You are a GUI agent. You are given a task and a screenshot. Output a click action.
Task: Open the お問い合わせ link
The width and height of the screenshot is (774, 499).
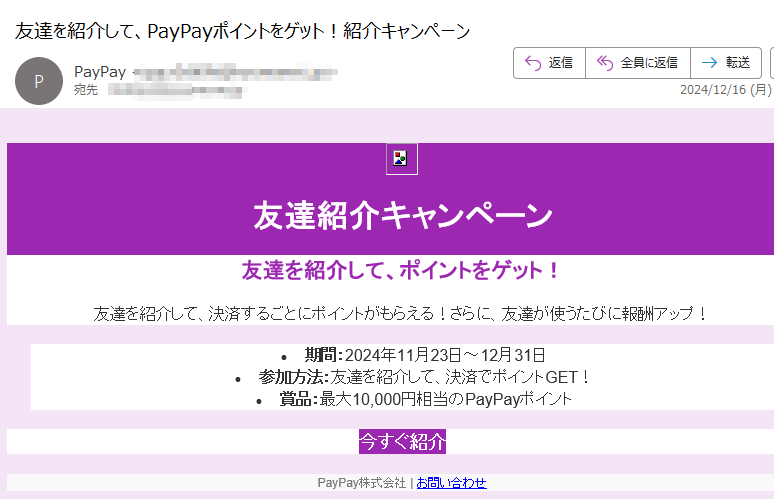click(x=452, y=483)
